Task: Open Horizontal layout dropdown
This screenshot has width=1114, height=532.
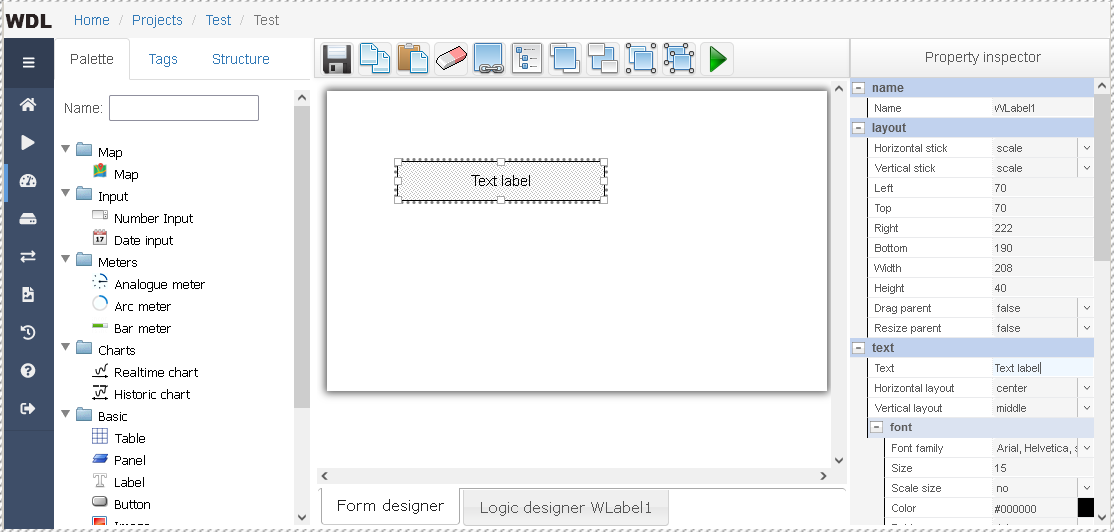Action: 1086,388
